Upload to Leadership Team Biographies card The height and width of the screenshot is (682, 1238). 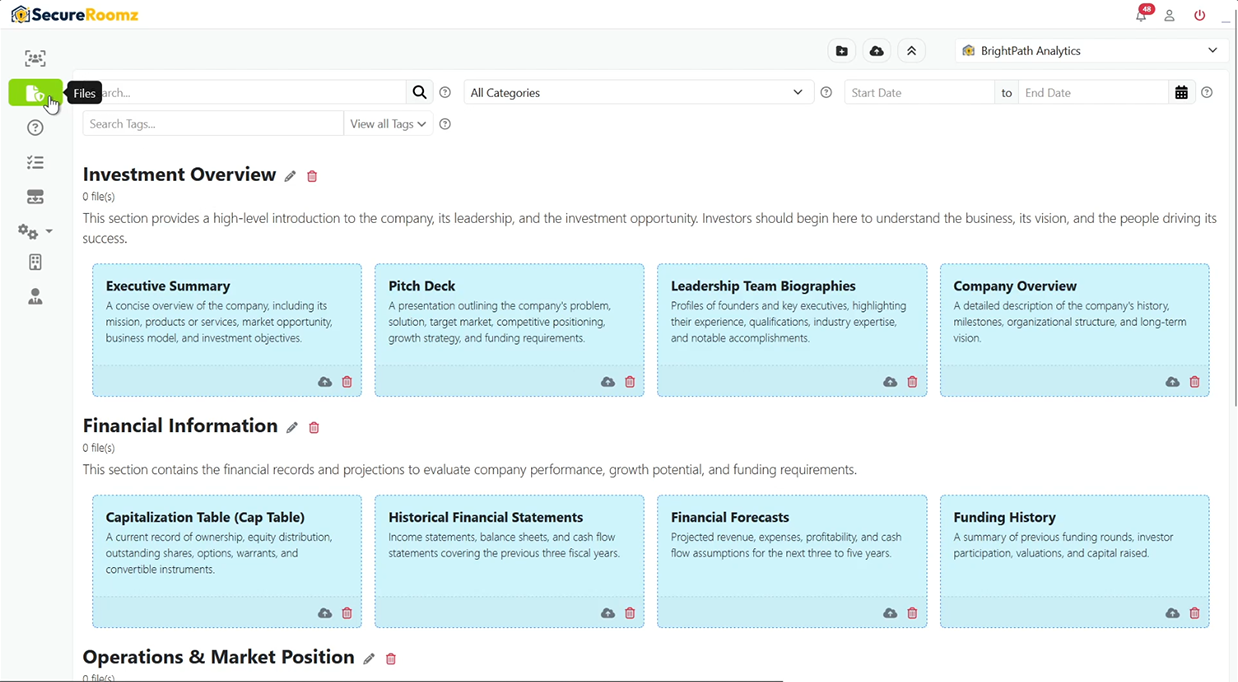pyautogui.click(x=890, y=382)
